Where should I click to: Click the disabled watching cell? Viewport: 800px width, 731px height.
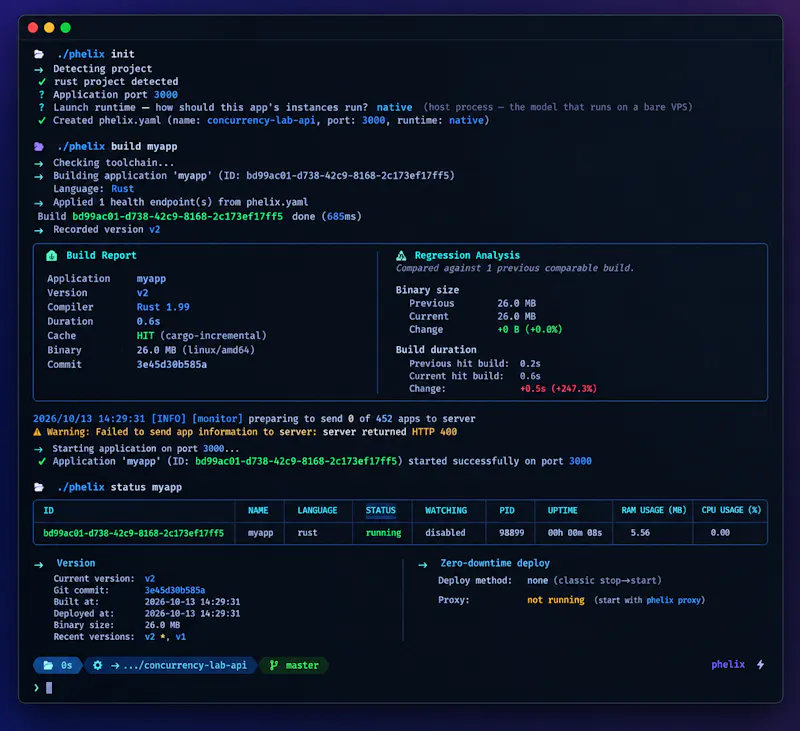point(445,533)
